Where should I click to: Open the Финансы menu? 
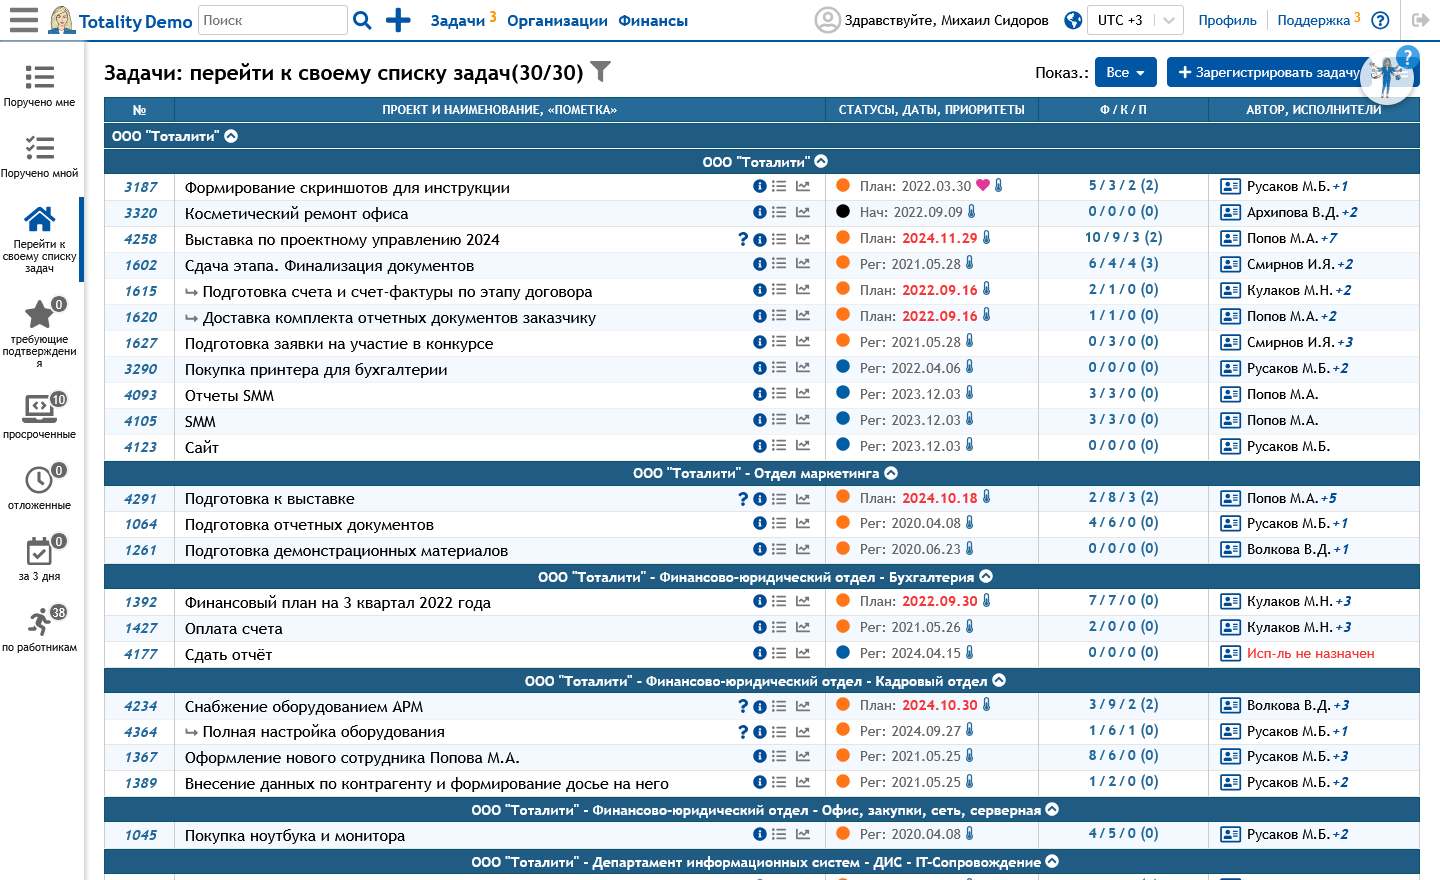click(652, 21)
